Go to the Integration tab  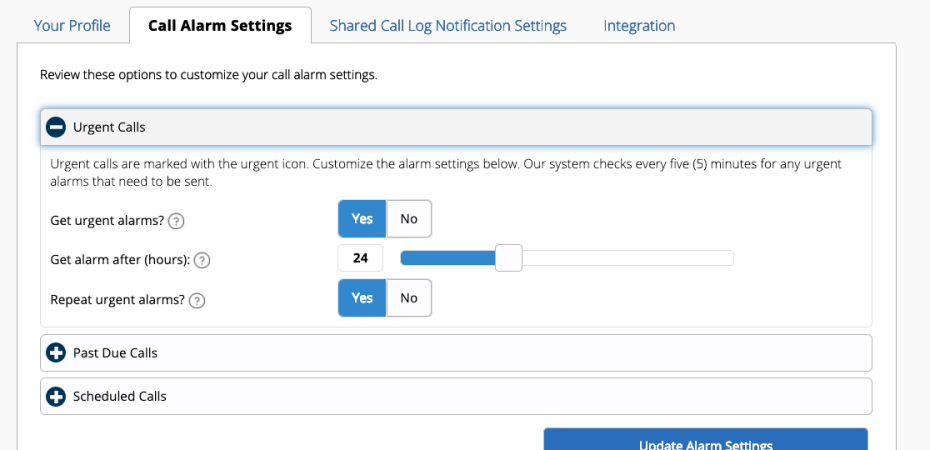point(639,26)
